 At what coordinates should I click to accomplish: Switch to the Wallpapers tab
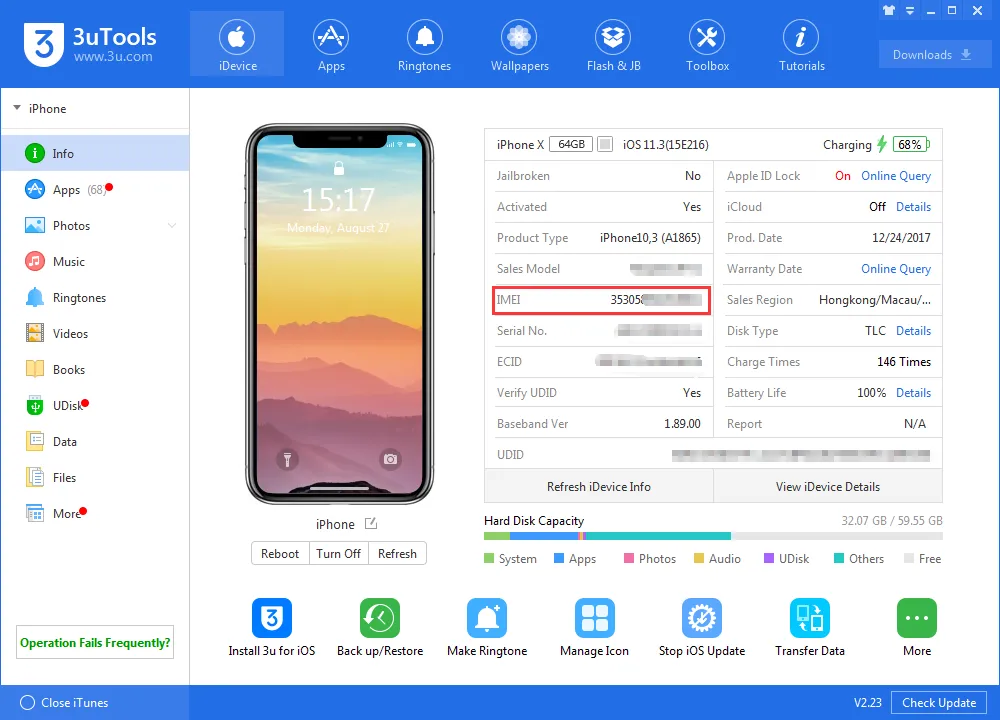(x=519, y=45)
